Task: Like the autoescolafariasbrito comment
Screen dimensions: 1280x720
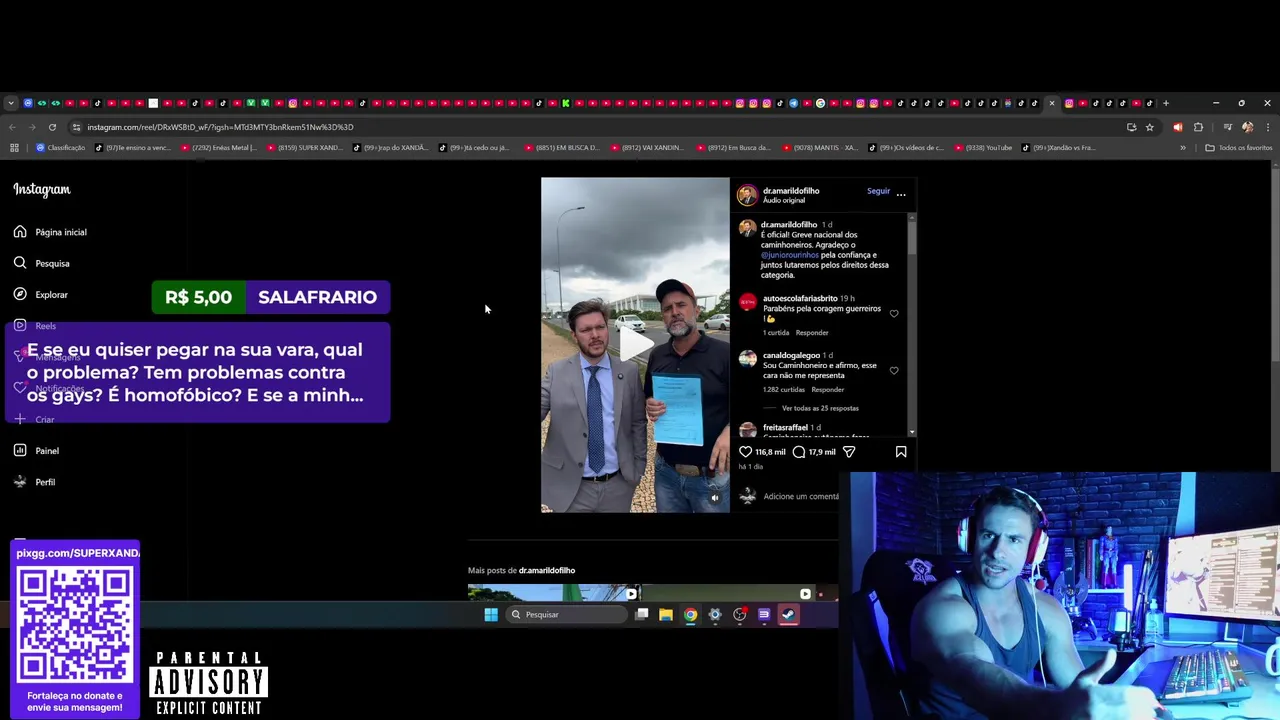Action: point(894,314)
